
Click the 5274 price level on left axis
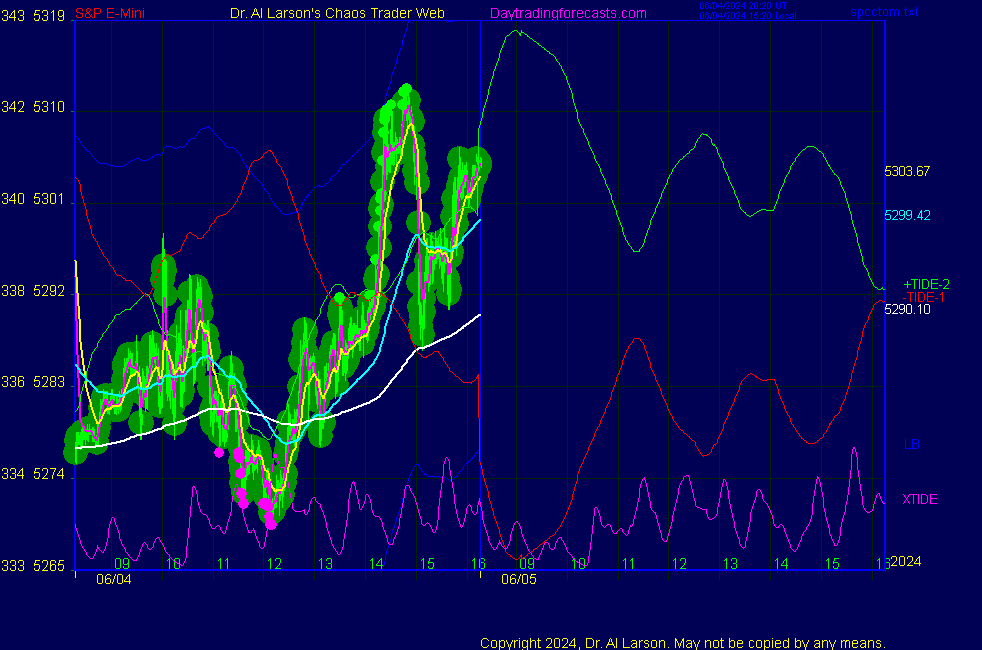[47, 474]
